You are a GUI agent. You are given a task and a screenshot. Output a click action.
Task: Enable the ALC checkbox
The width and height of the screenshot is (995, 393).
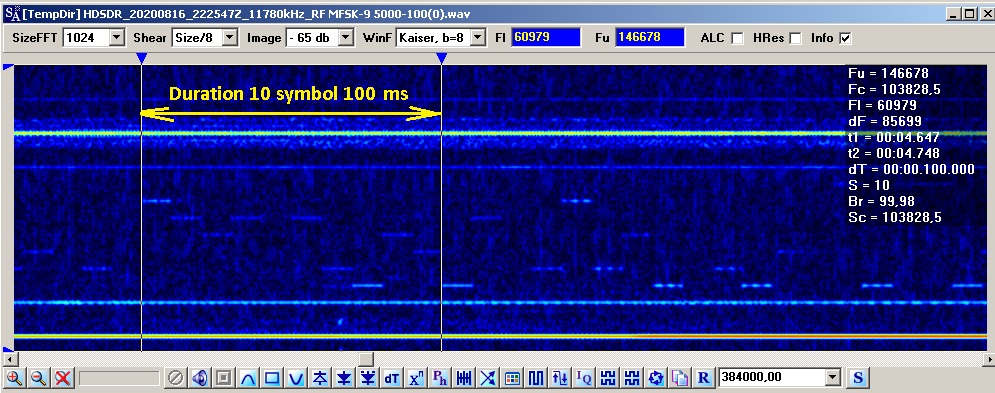[x=737, y=38]
